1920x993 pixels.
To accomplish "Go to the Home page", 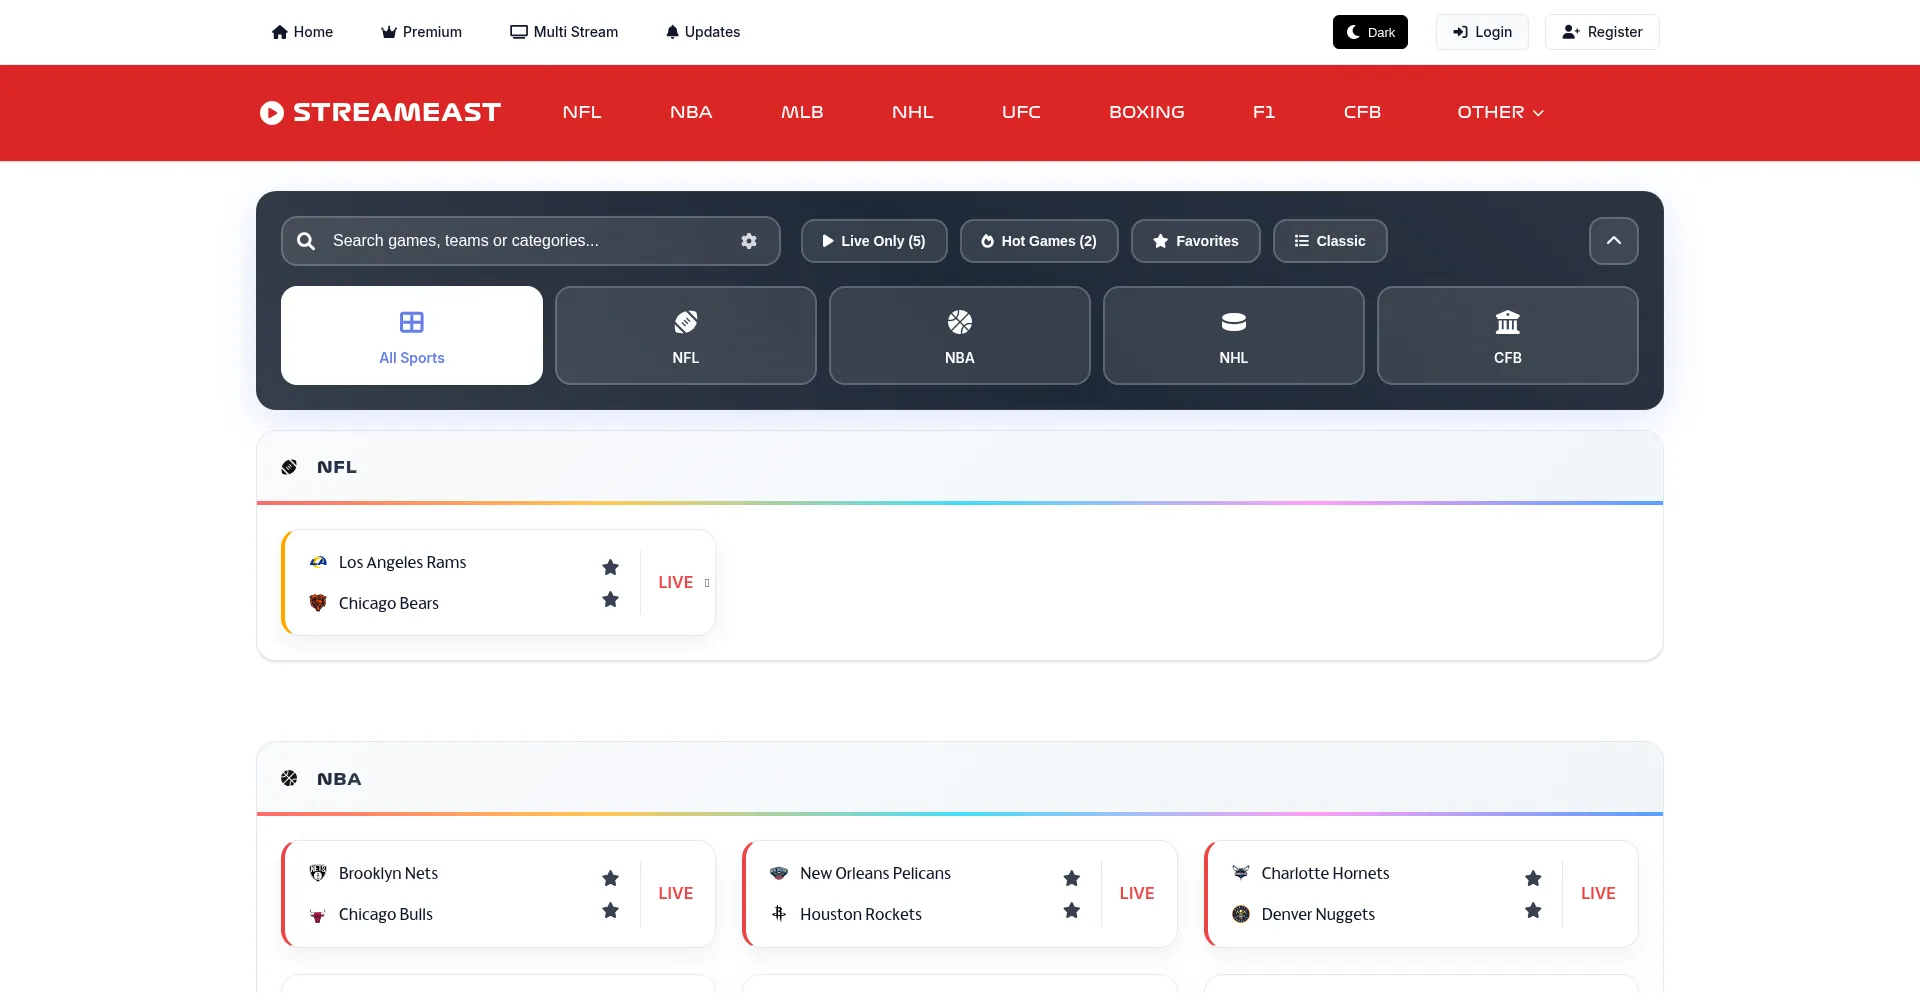I will coord(302,32).
